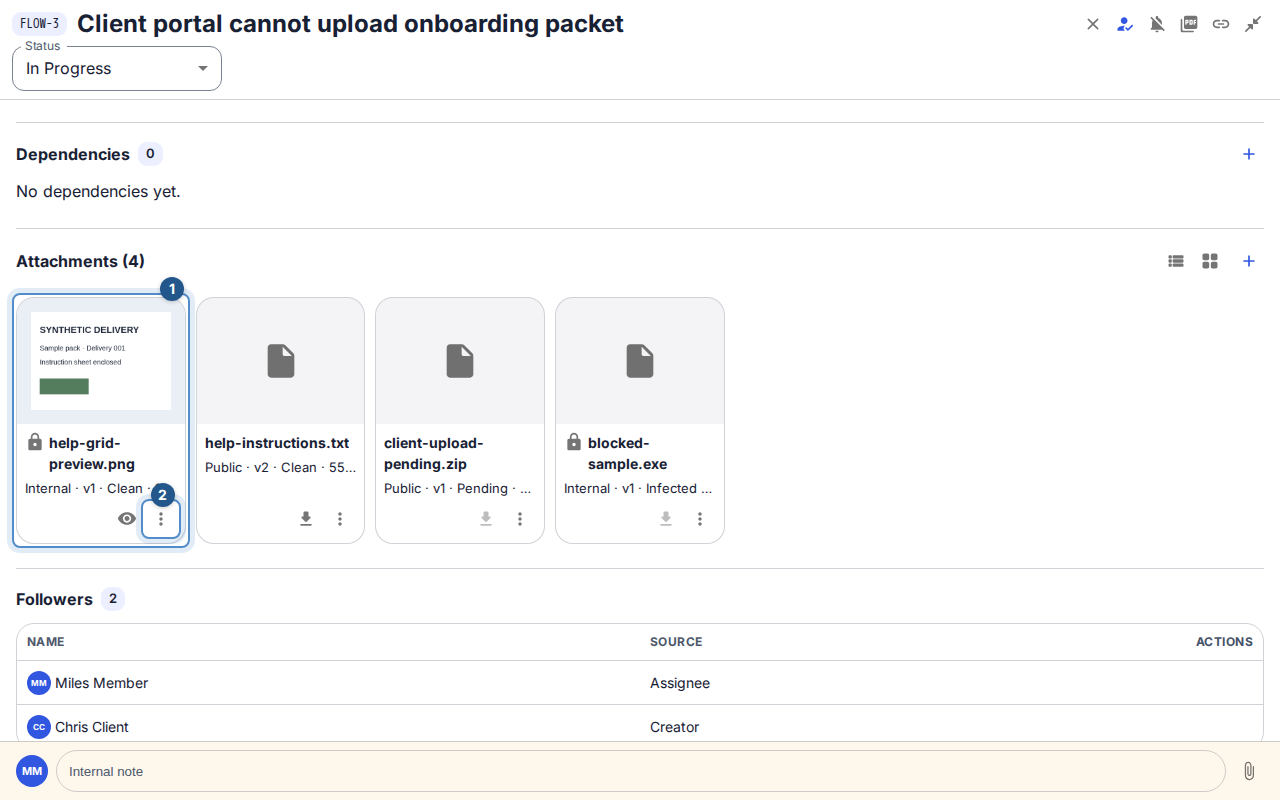
Task: Click 'No dependencies yet.' text
Action: coord(98,191)
